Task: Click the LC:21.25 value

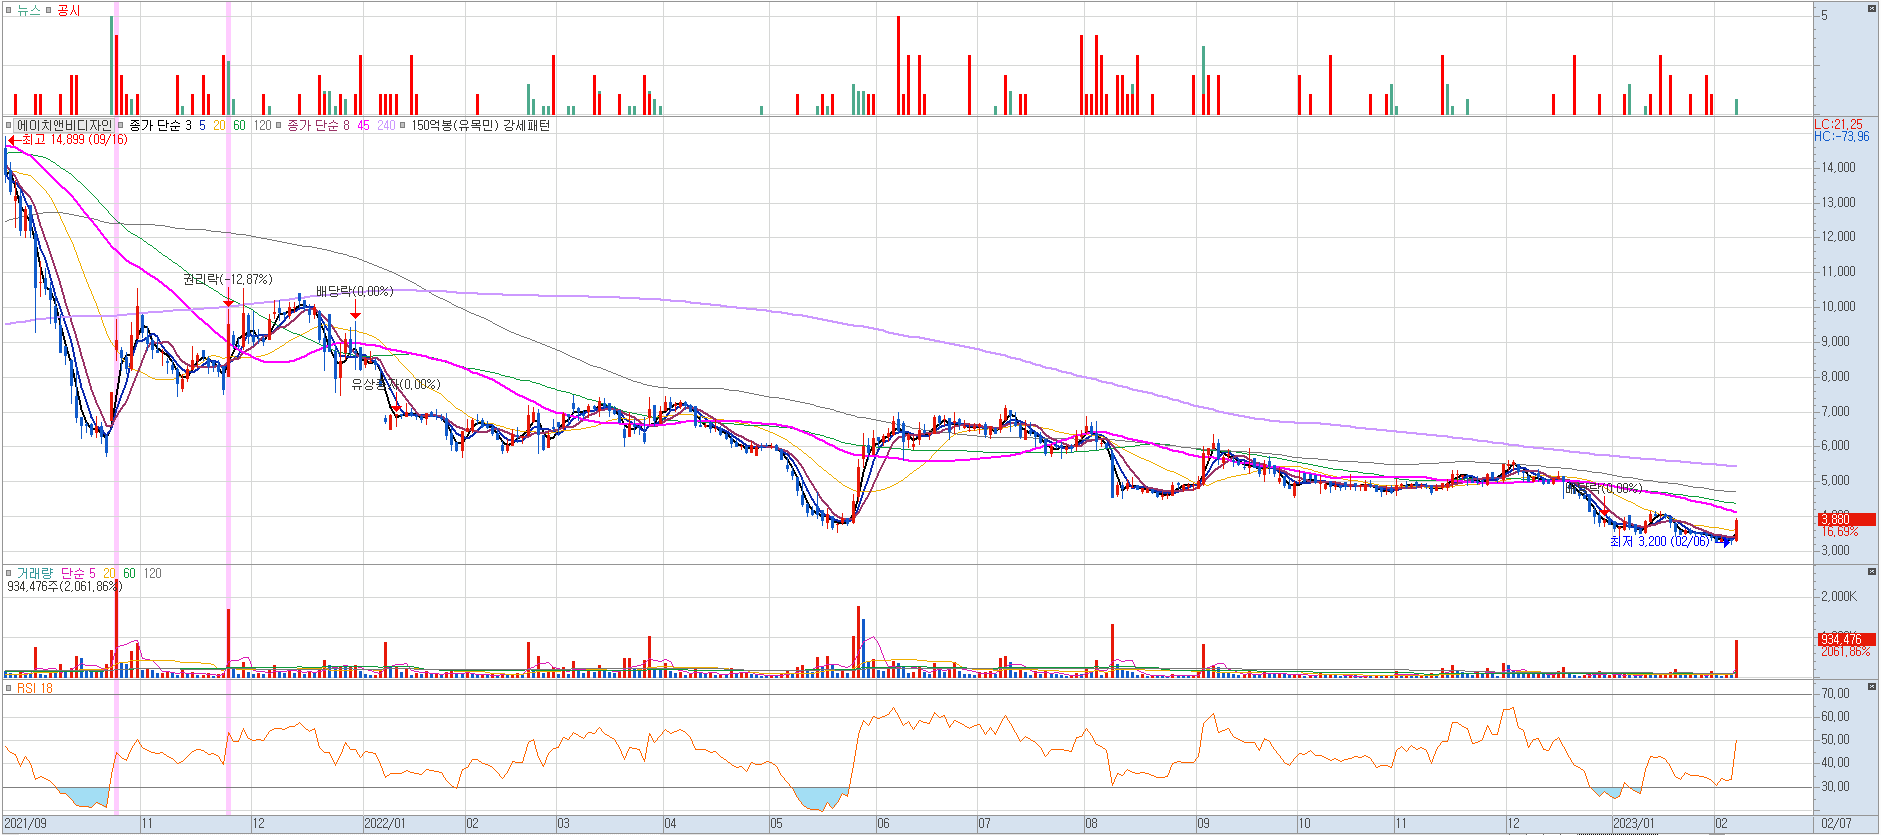Action: click(1838, 125)
